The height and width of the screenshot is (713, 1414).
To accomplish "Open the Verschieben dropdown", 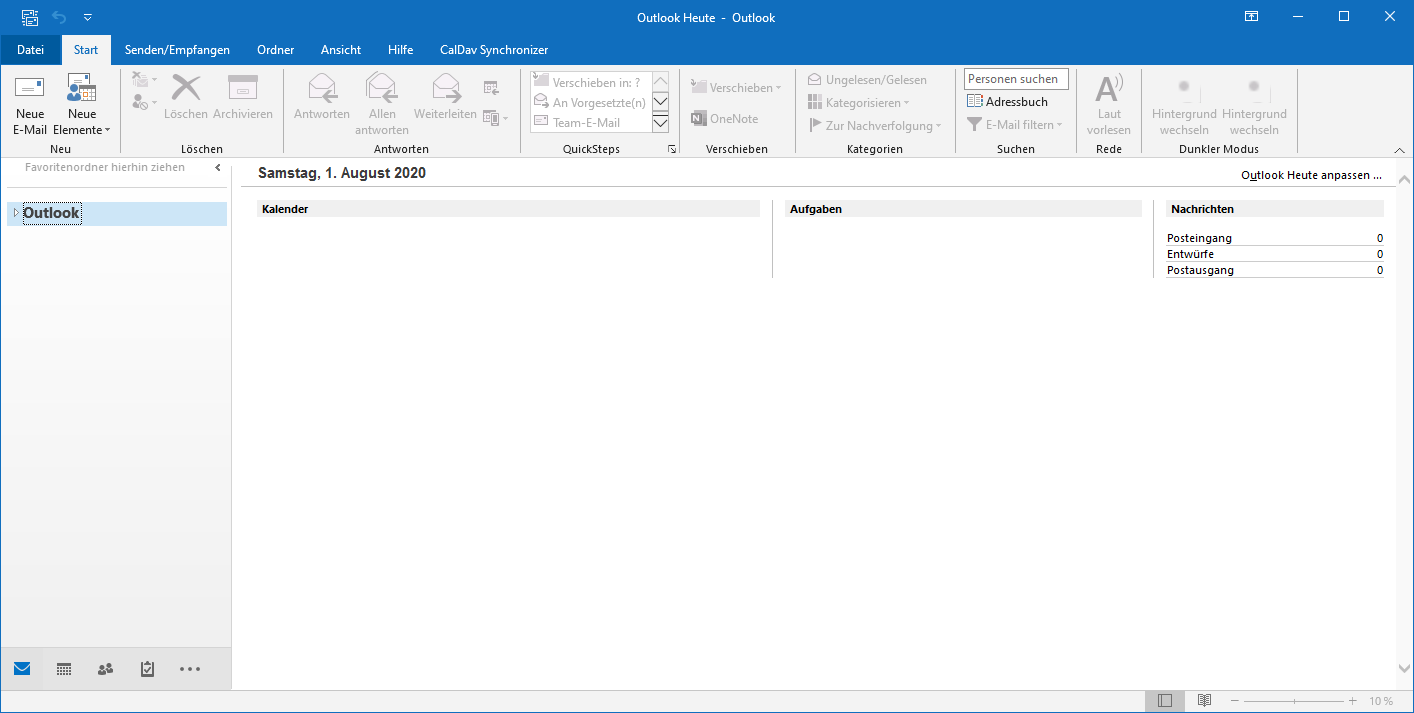I will pos(736,88).
